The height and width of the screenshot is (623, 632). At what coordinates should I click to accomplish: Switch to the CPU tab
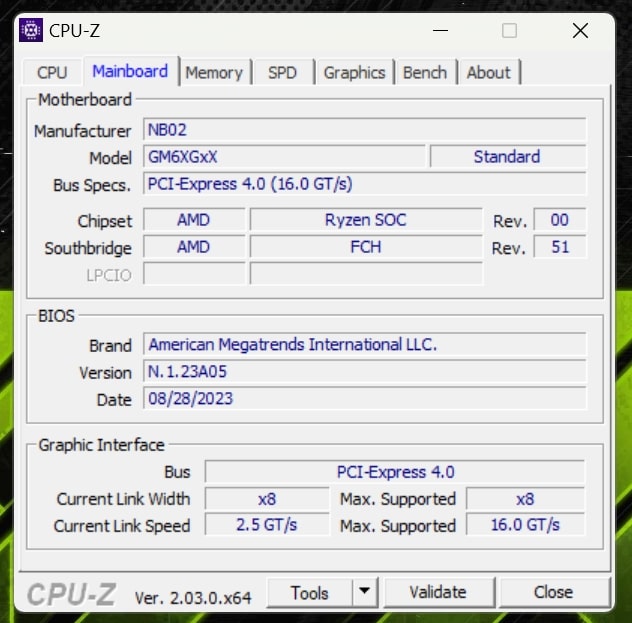(x=52, y=72)
